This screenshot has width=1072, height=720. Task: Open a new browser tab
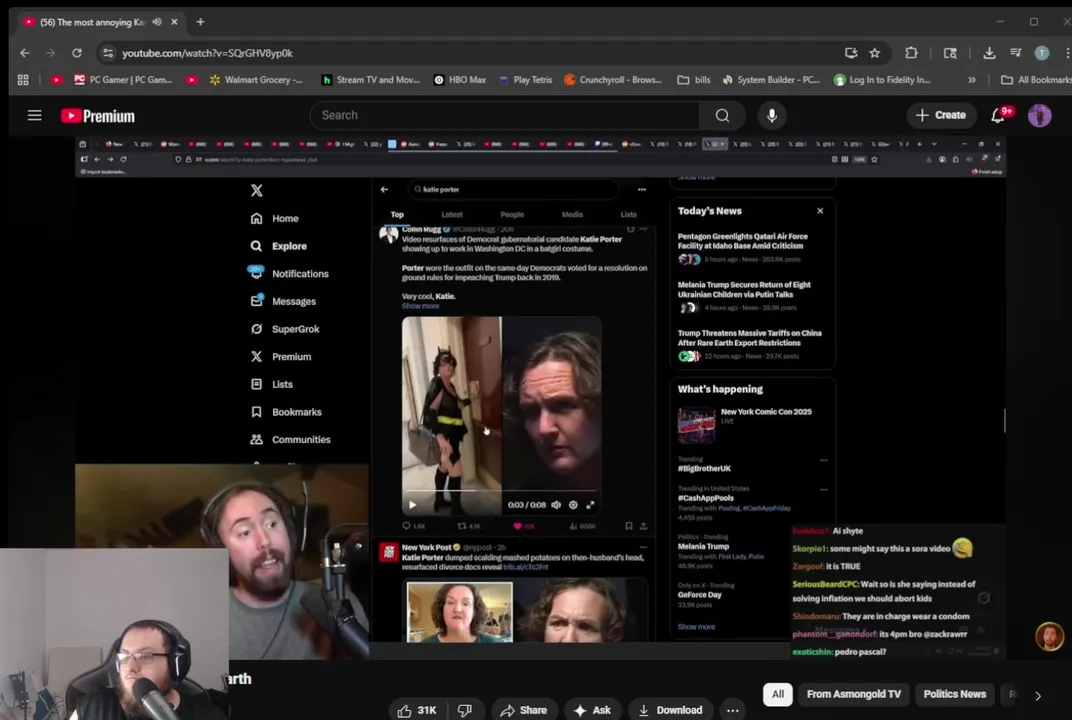point(200,22)
